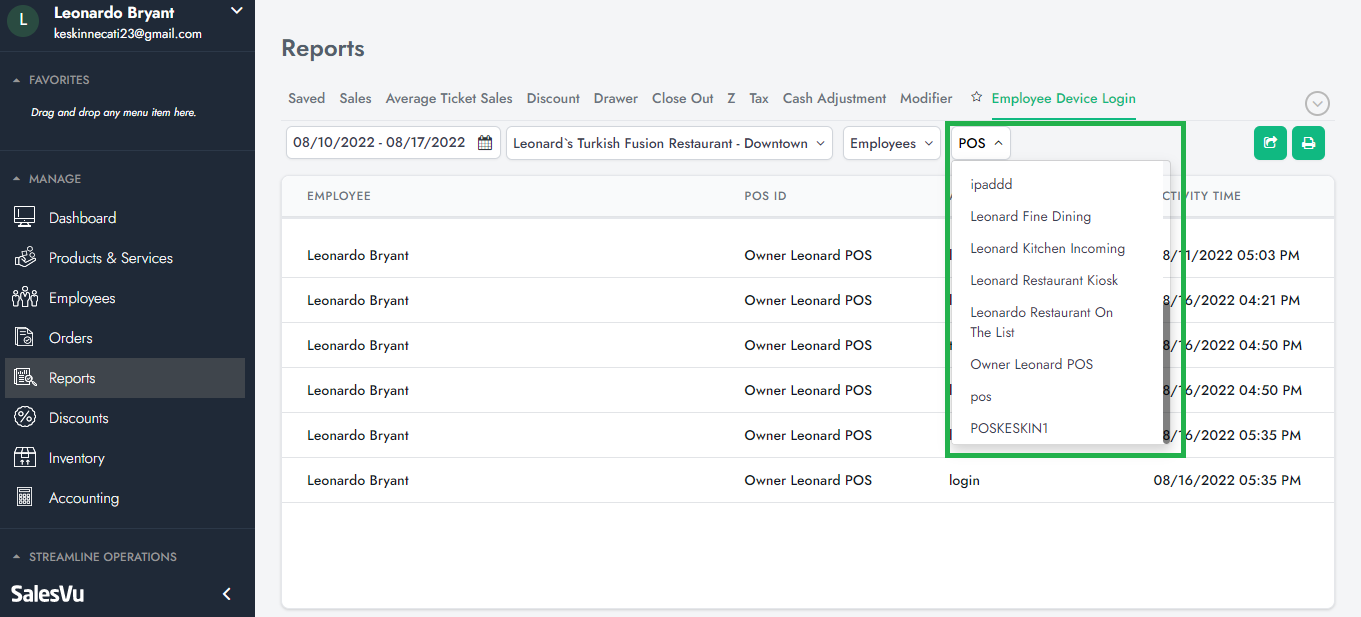Choose Owner Leonard POS in the dropdown list
1361x617 pixels.
click(x=1031, y=364)
